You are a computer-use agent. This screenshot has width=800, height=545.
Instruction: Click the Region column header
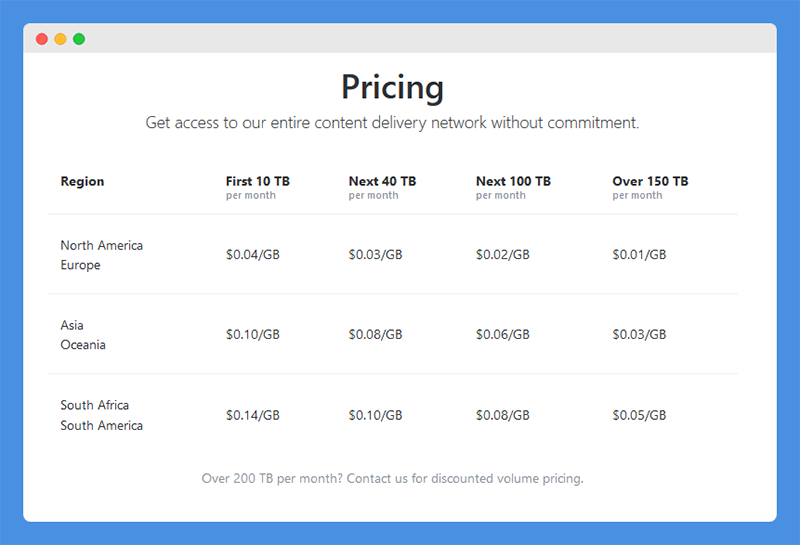pyautogui.click(x=82, y=181)
